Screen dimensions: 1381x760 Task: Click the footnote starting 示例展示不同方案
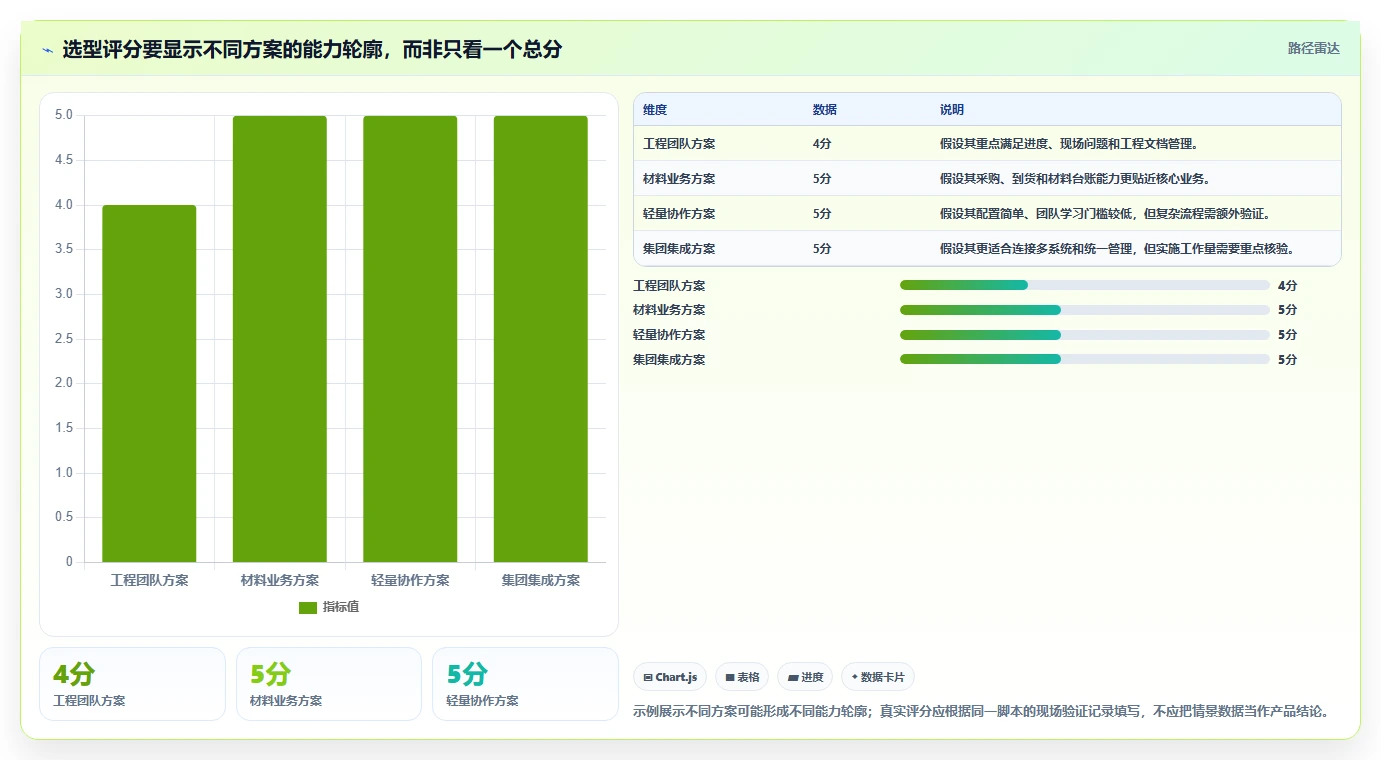click(981, 712)
